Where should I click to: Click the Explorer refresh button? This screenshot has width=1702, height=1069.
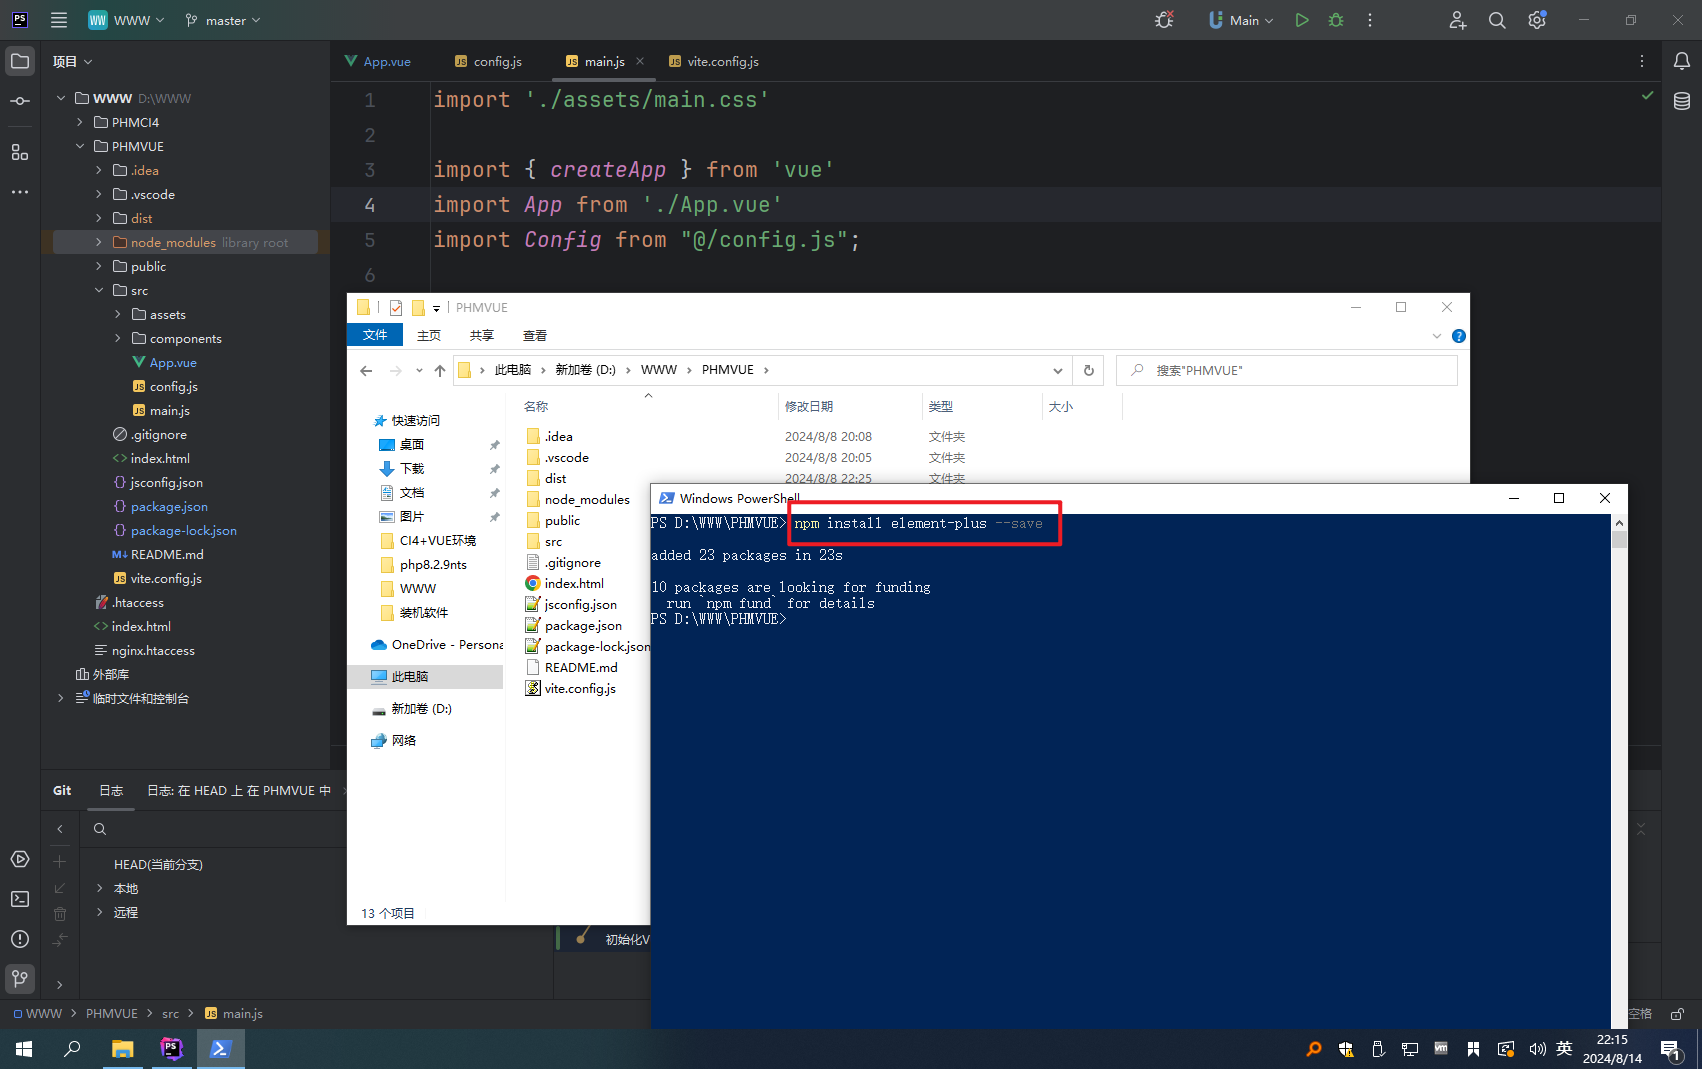[x=1089, y=370]
